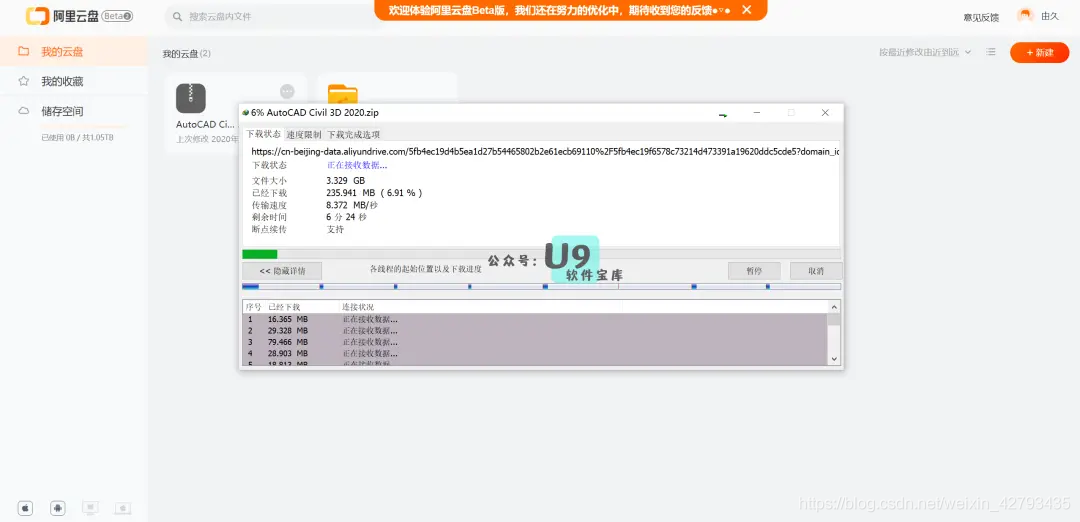Select thread row 1 with 16.365 MB
This screenshot has width=1080, height=522.
point(535,320)
